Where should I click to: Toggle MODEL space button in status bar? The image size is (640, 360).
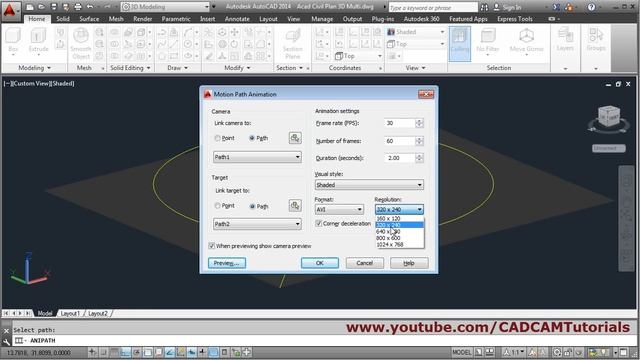tap(461, 352)
